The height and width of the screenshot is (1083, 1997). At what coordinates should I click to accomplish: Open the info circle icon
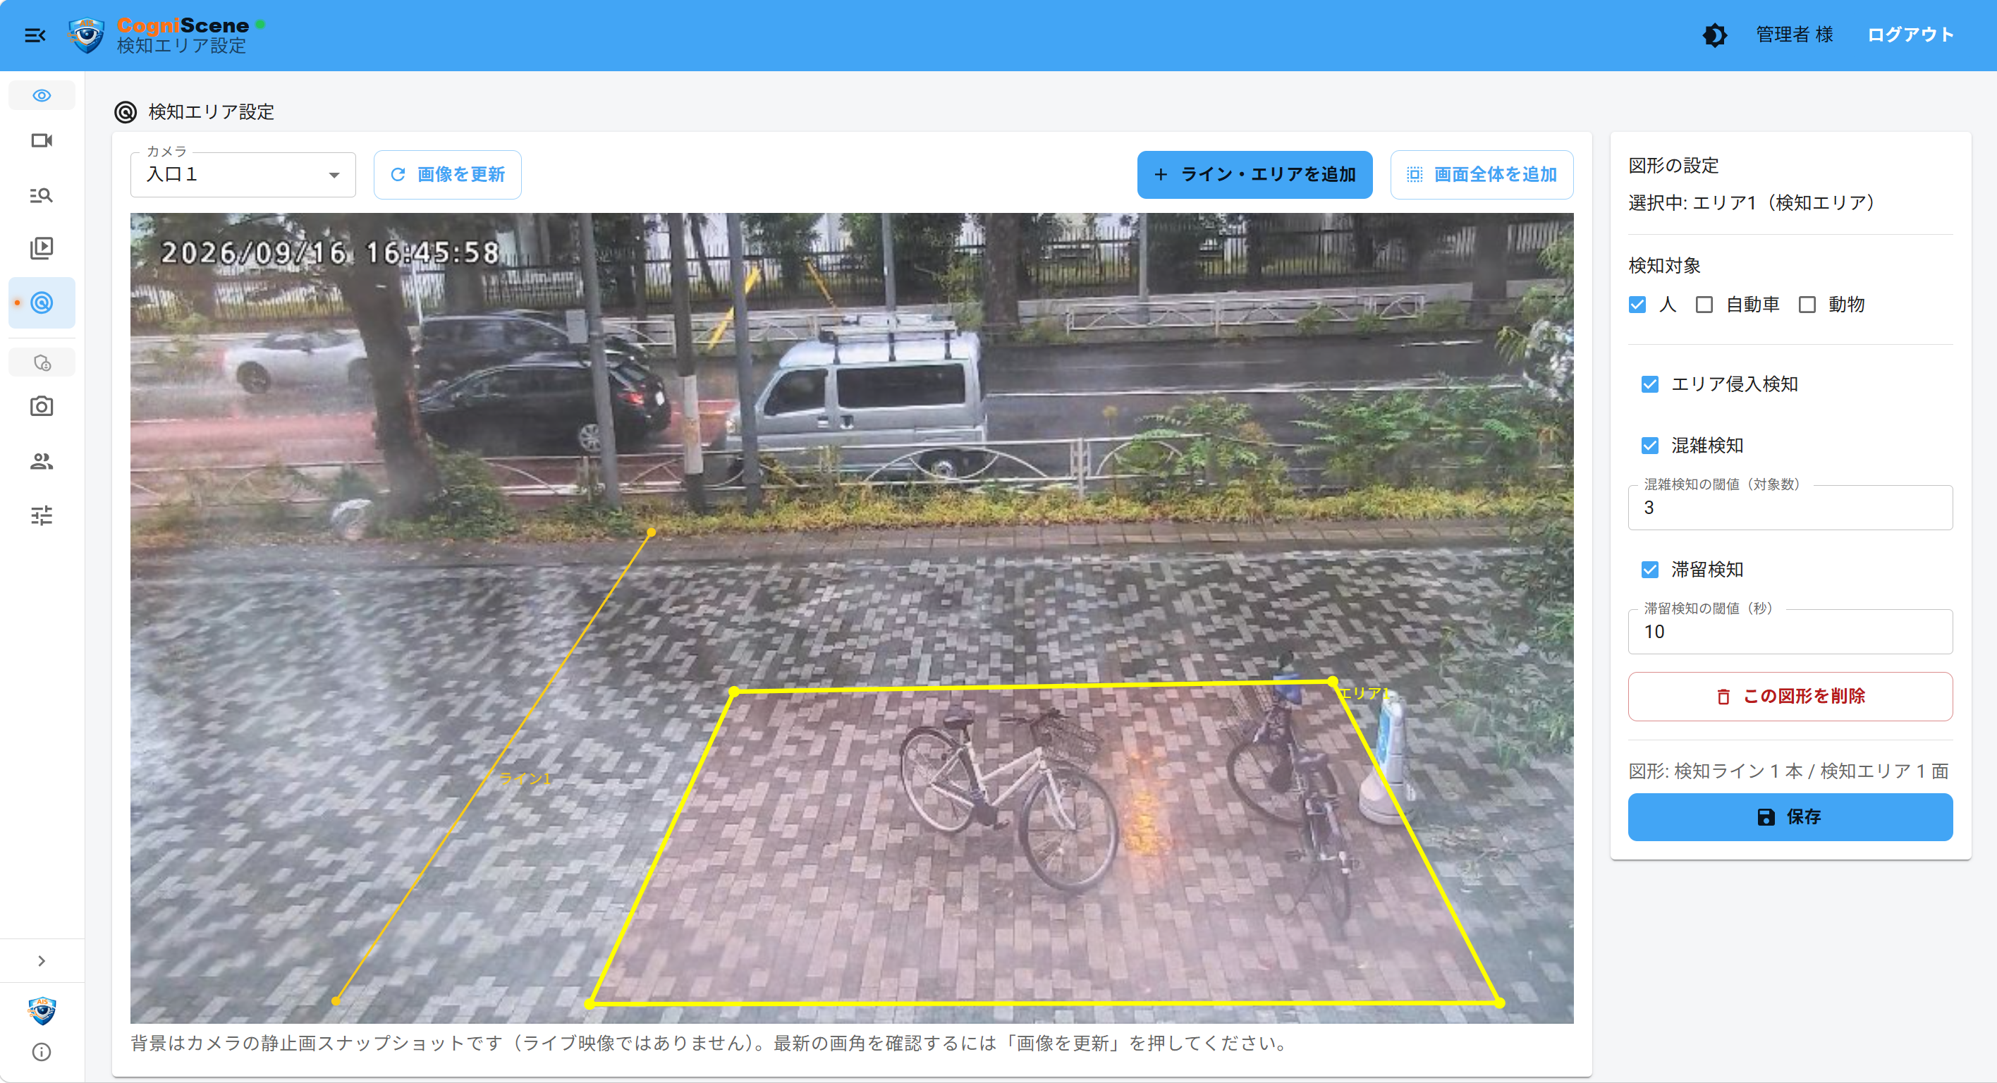point(41,1052)
